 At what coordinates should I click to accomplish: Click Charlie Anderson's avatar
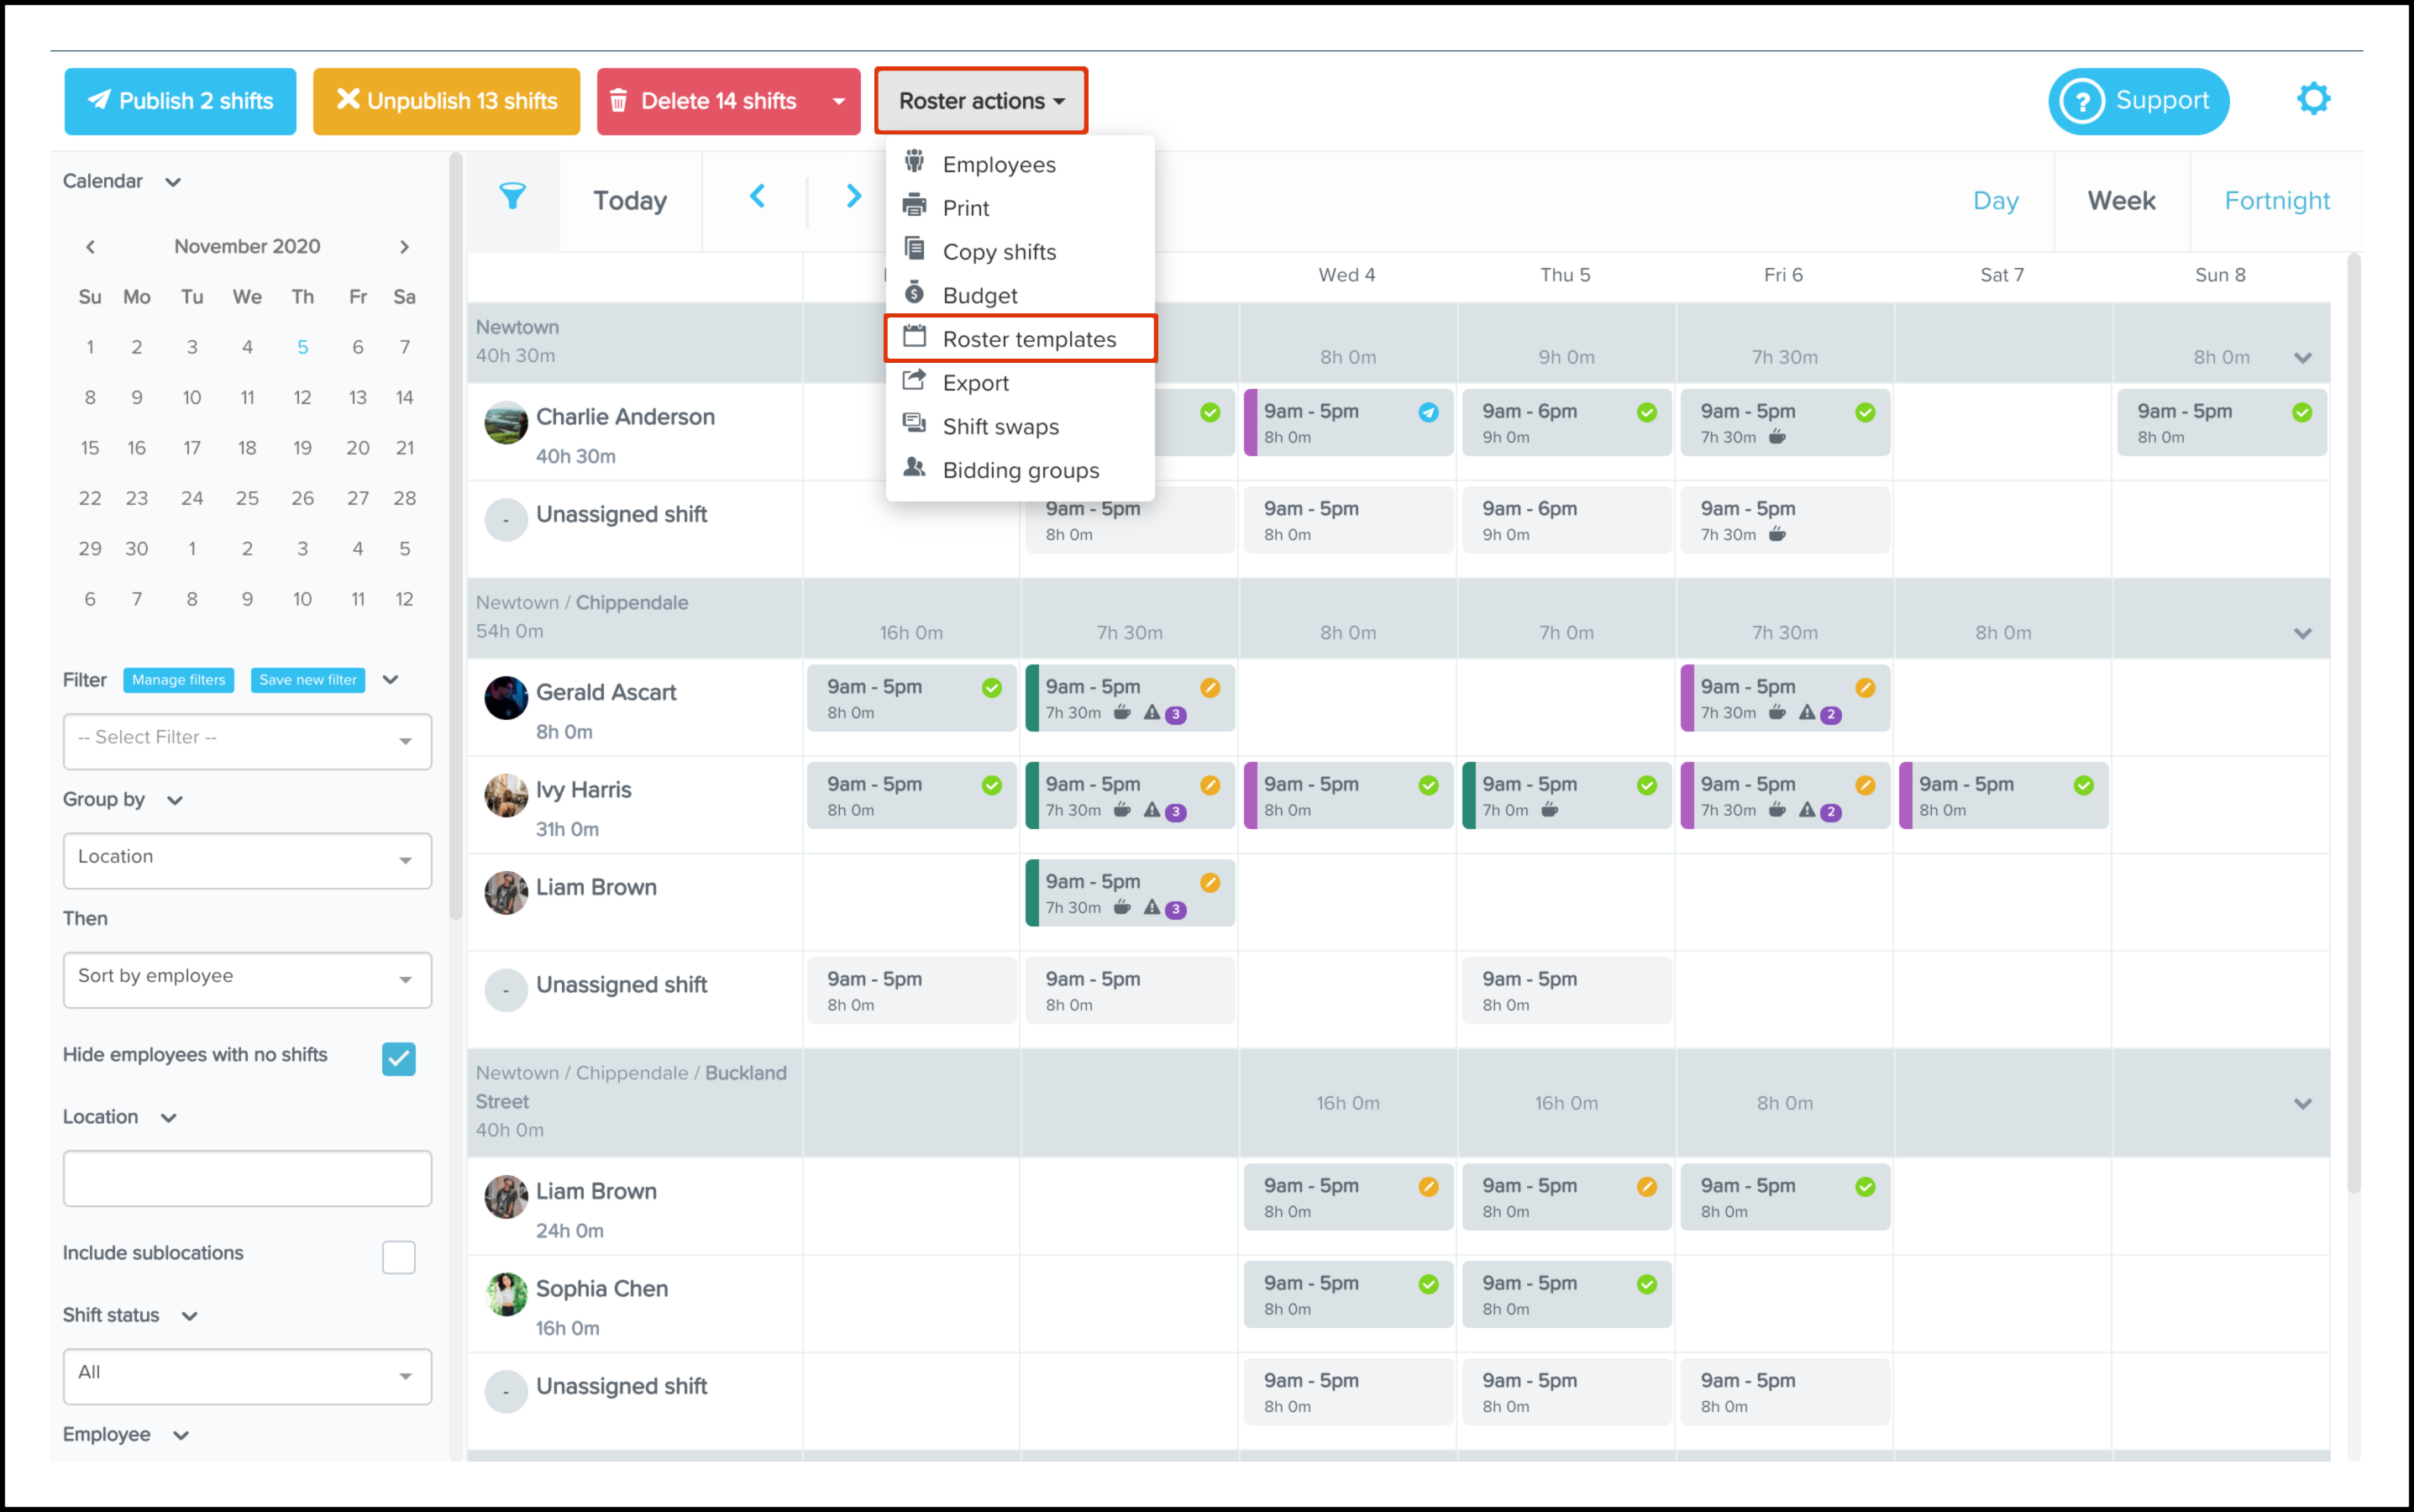click(506, 423)
